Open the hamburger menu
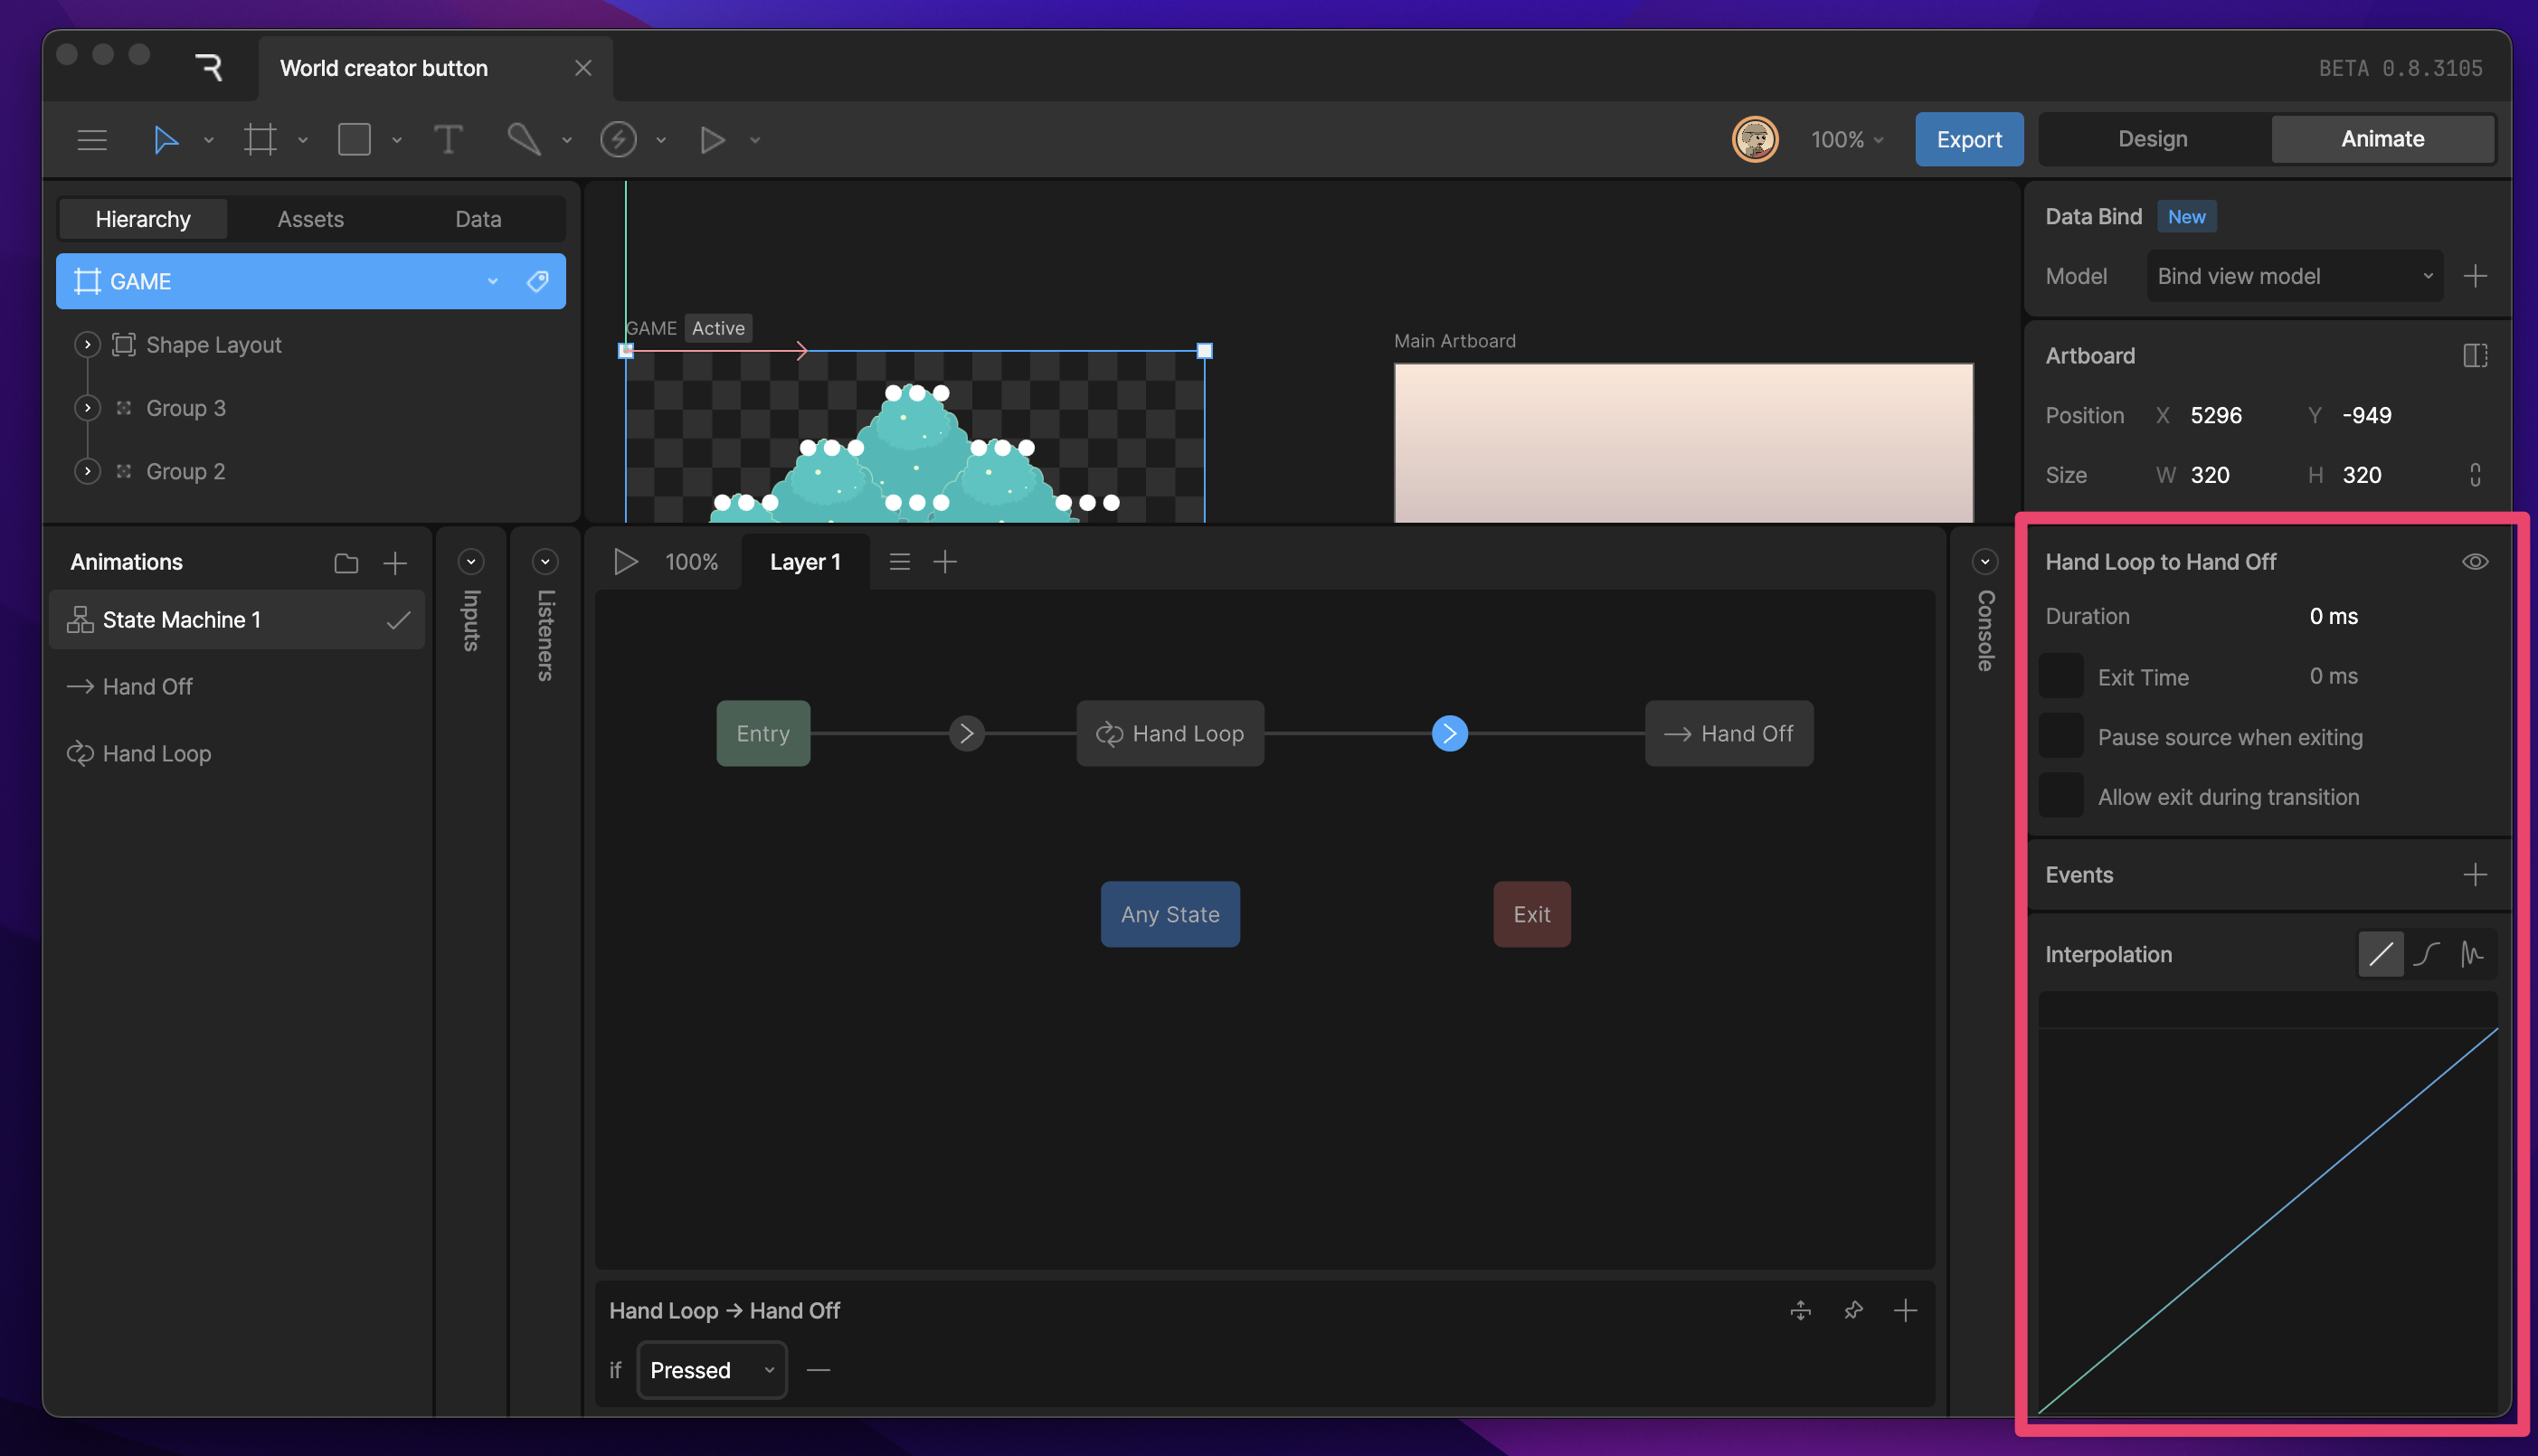2538x1456 pixels. click(x=92, y=139)
